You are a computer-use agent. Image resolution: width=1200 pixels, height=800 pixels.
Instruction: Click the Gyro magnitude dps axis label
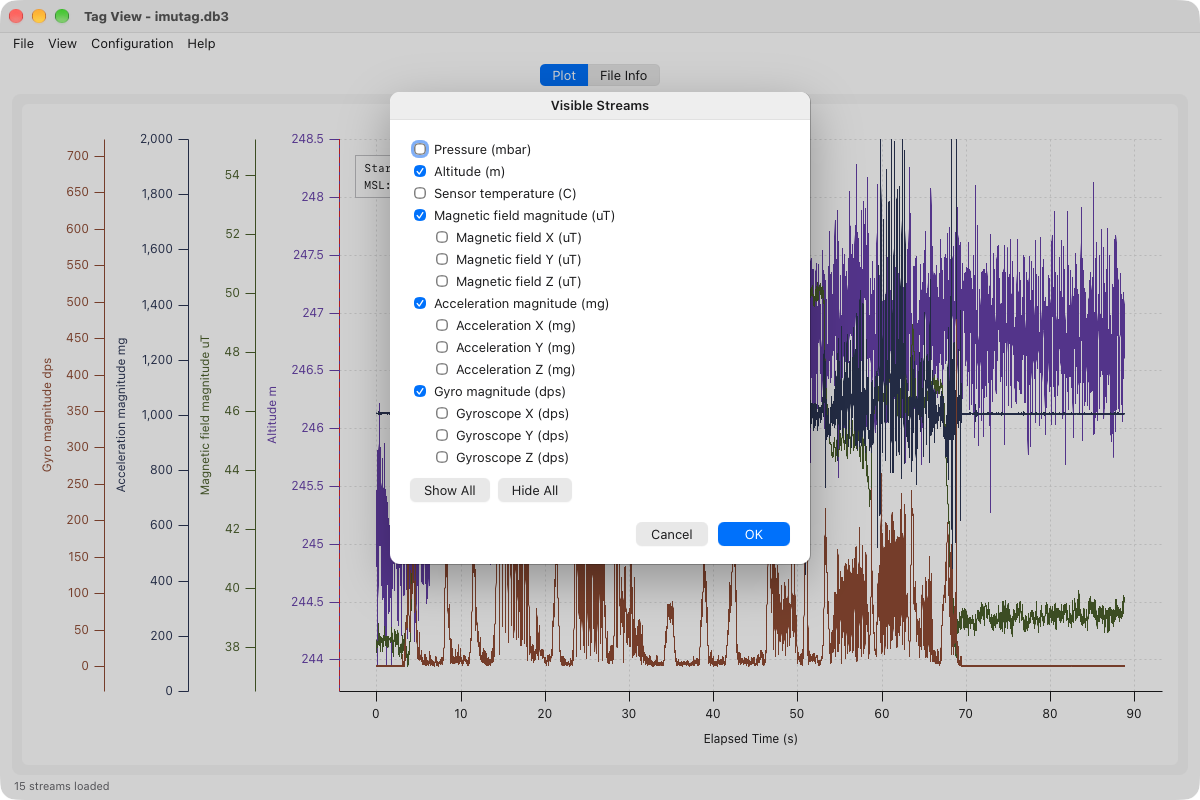pos(47,414)
